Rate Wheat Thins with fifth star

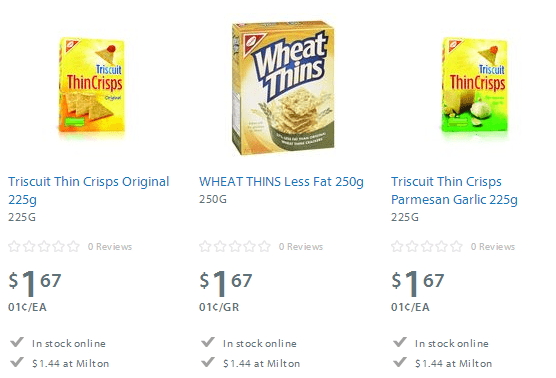pos(265,246)
